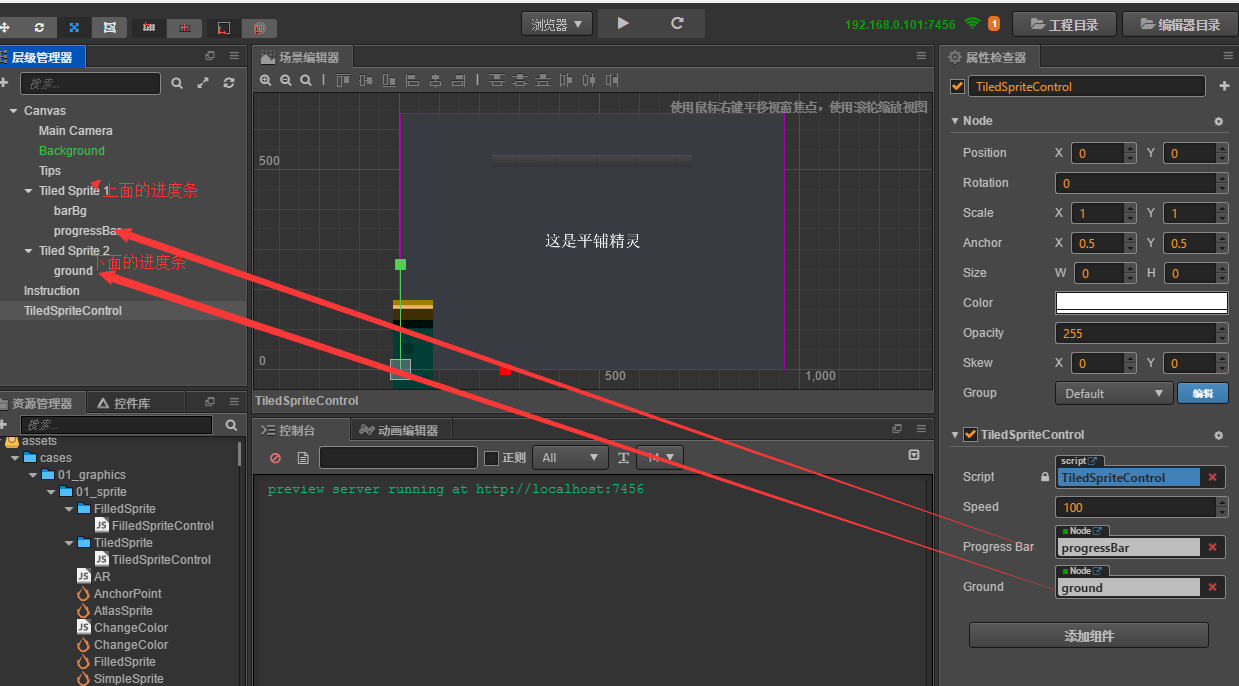The height and width of the screenshot is (686, 1239).
Task: Clear the Ground node reference
Action: (1213, 587)
